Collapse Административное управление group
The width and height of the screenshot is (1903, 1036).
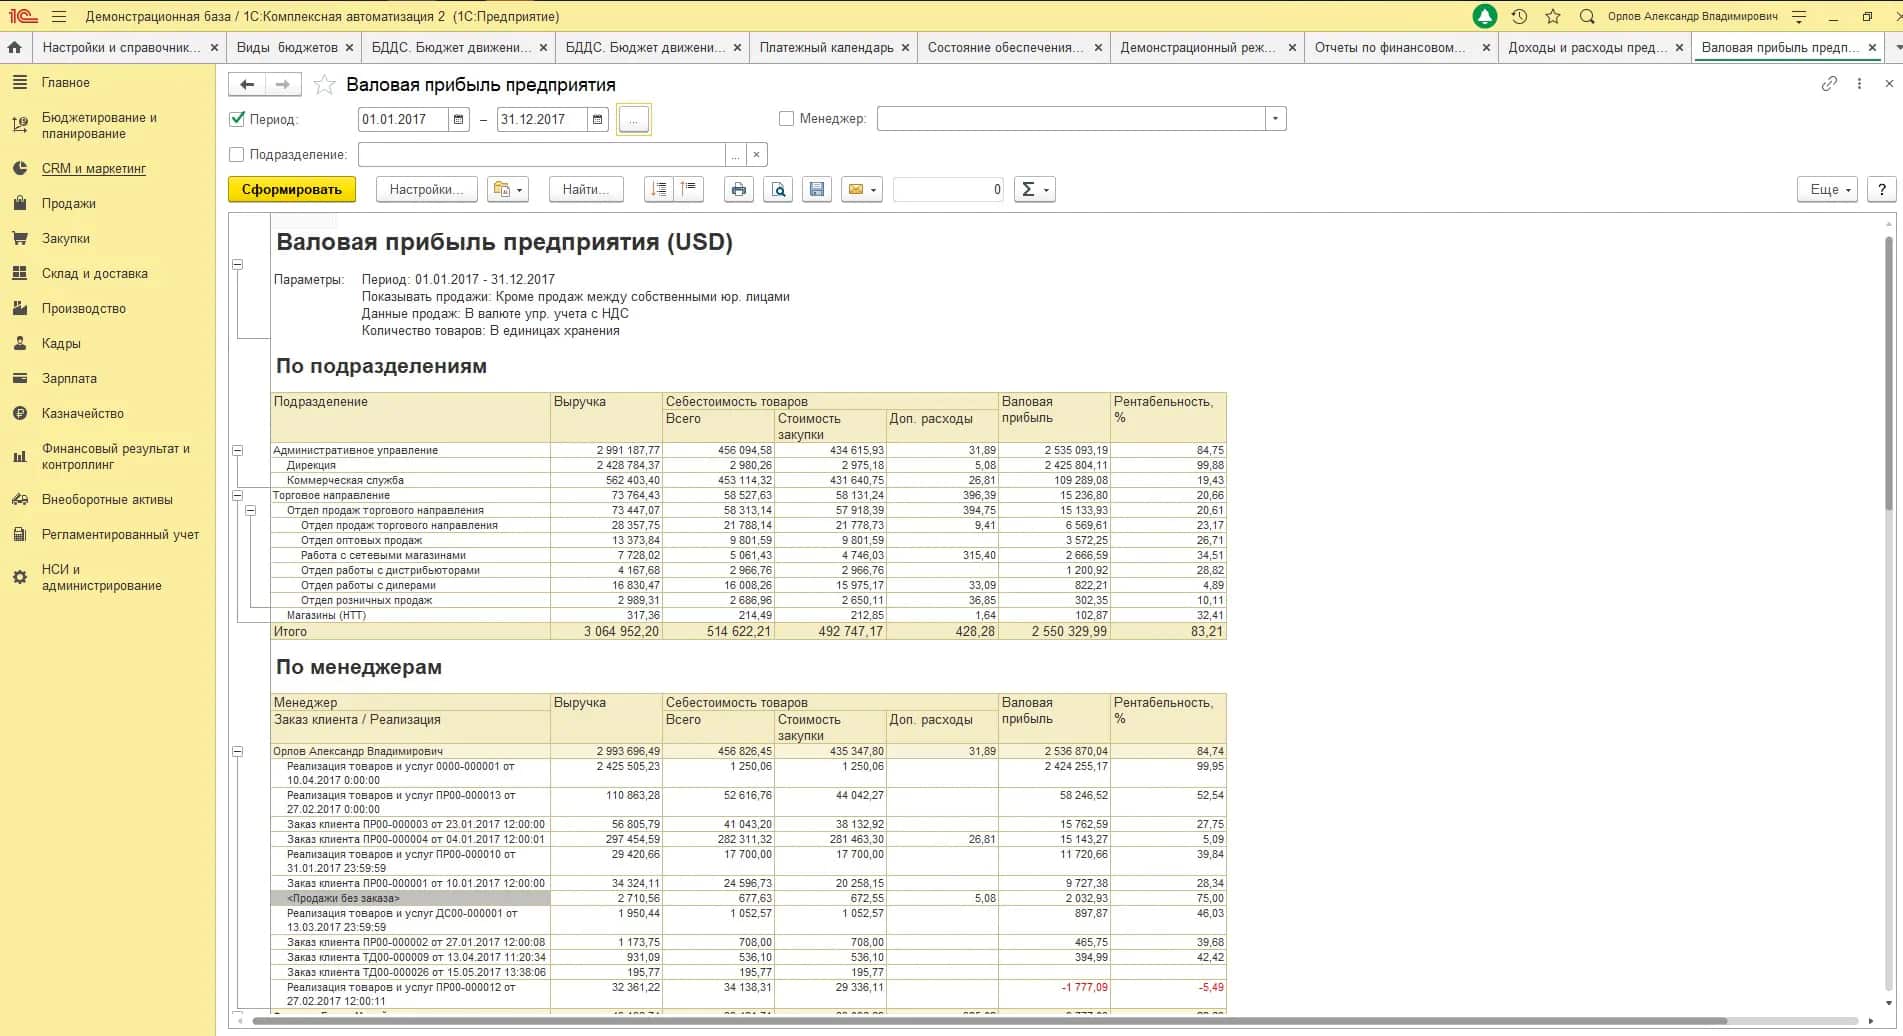(x=238, y=450)
